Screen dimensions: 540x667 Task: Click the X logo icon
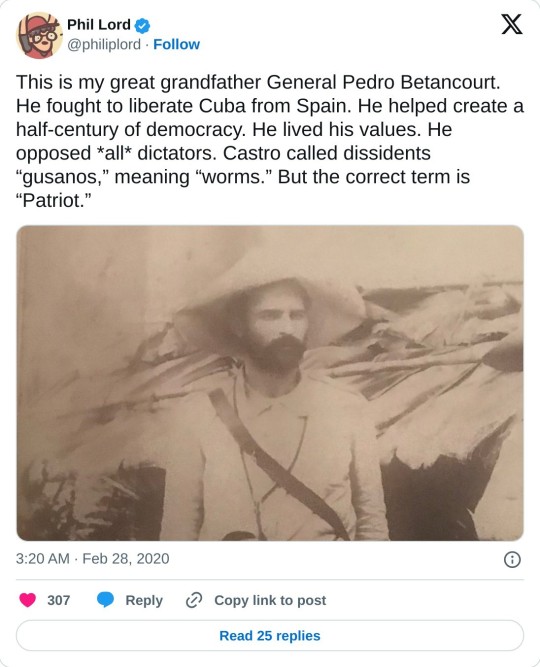[511, 24]
